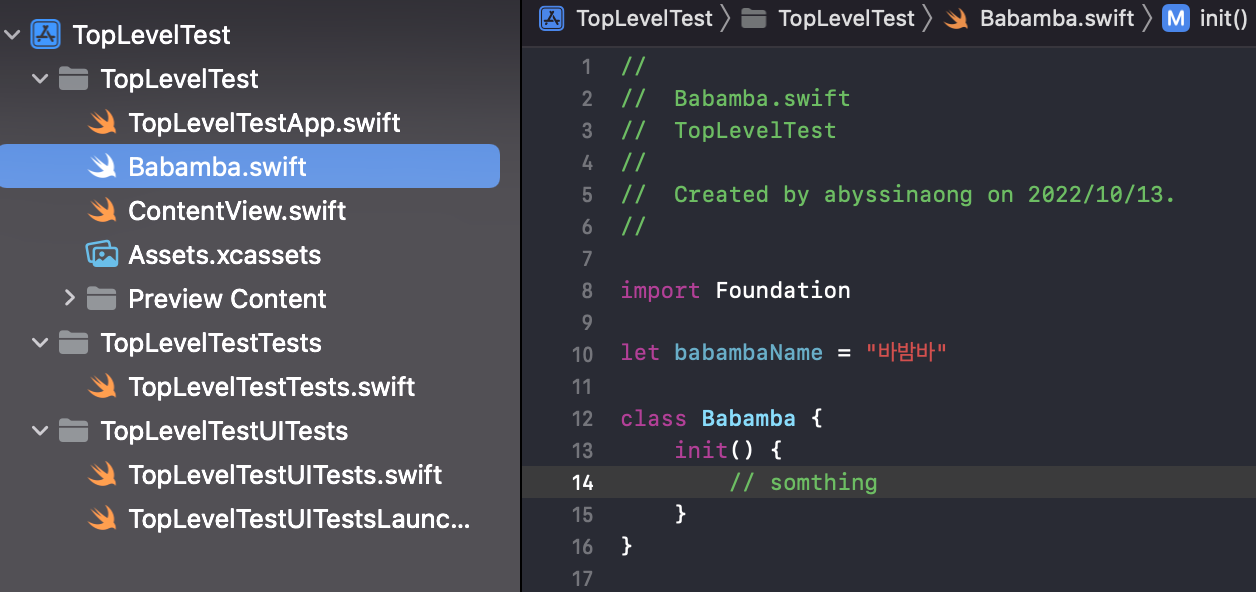Open the TopLevelTest project jump bar segment
Viewport: 1256px width, 592px height.
pyautogui.click(x=644, y=18)
